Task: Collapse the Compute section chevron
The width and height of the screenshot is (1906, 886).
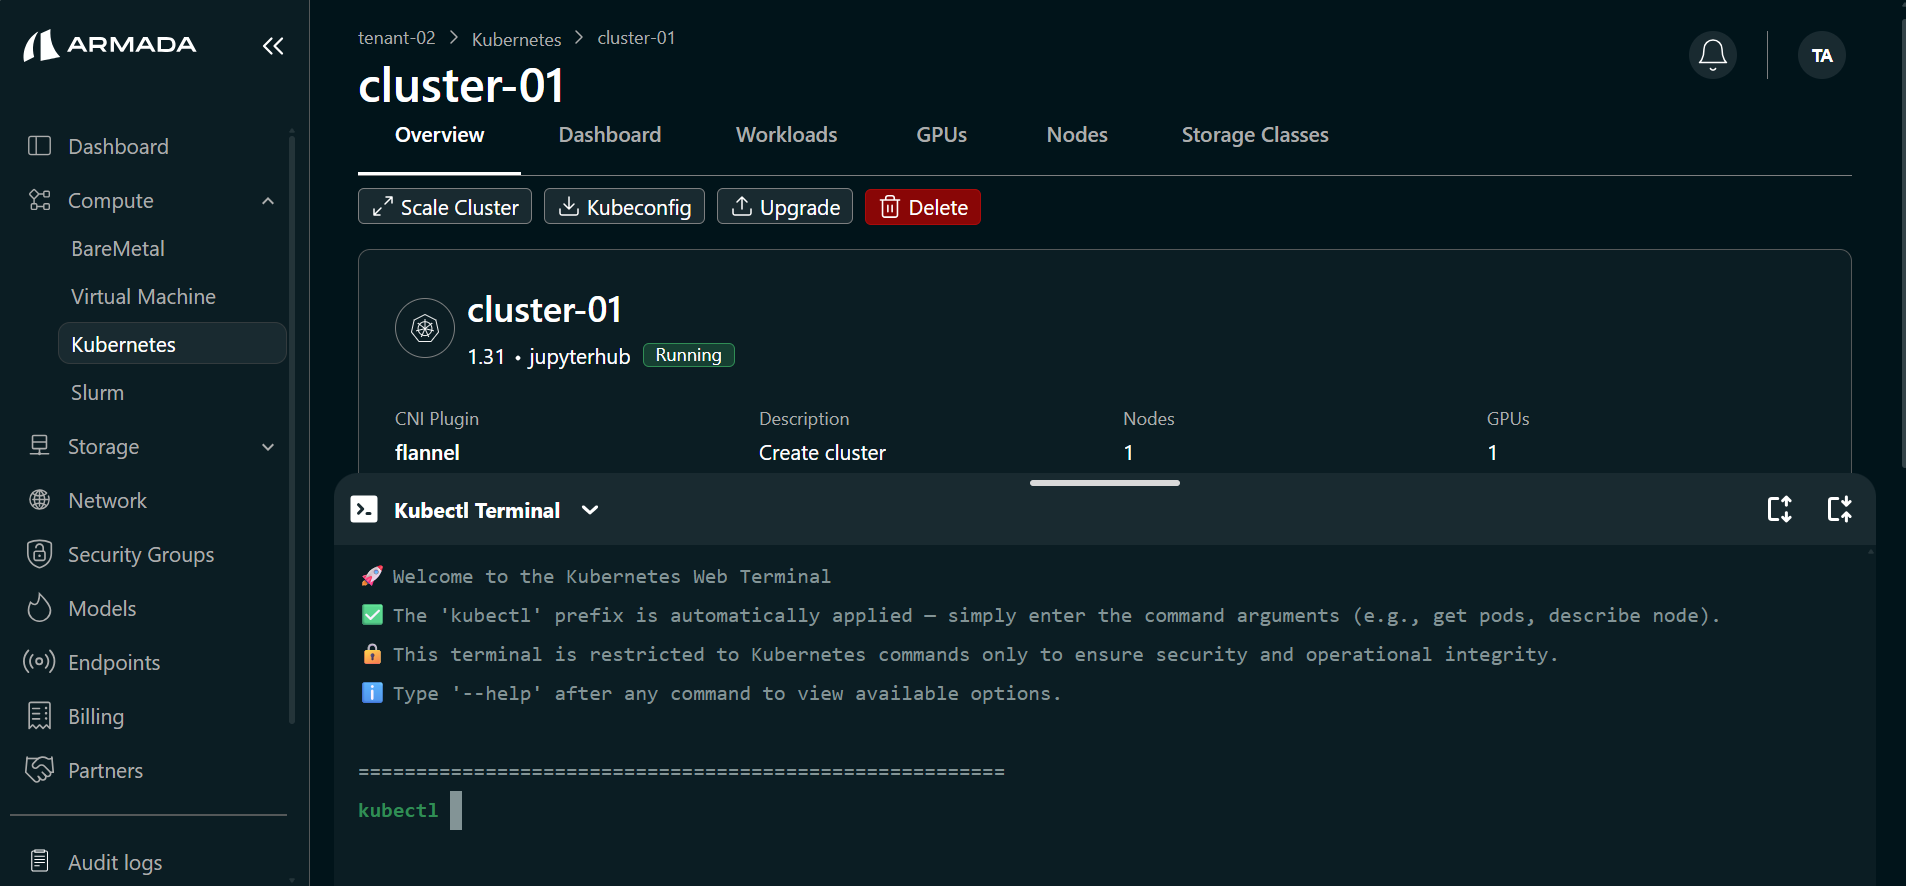Action: click(268, 201)
